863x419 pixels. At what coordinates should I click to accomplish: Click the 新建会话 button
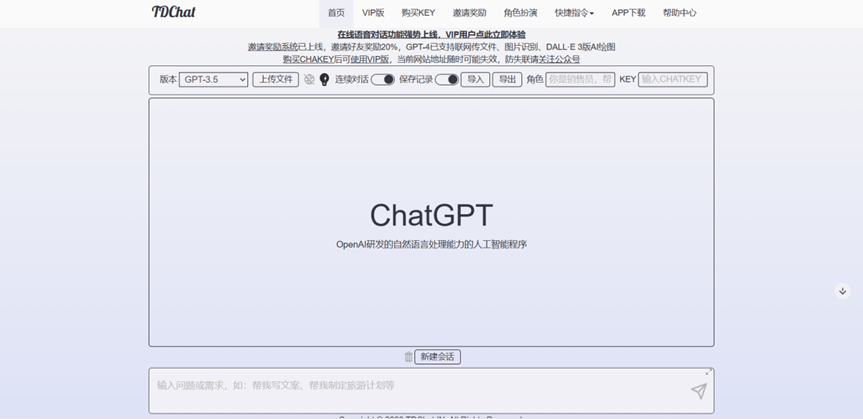click(438, 357)
